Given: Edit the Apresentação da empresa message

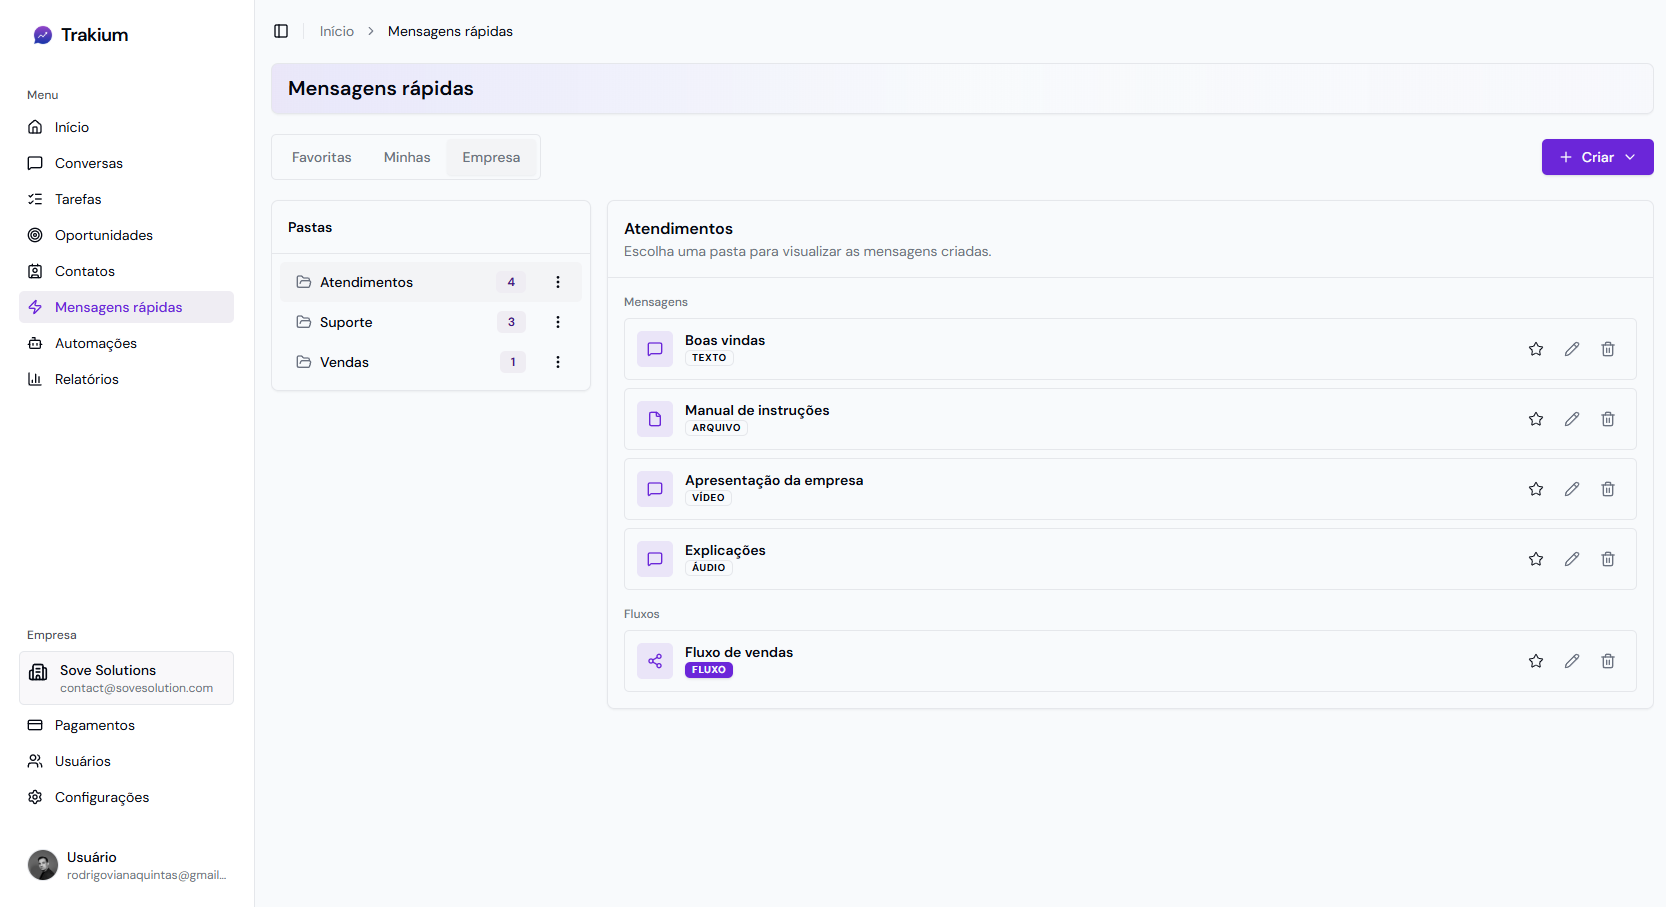Looking at the screenshot, I should [1571, 489].
